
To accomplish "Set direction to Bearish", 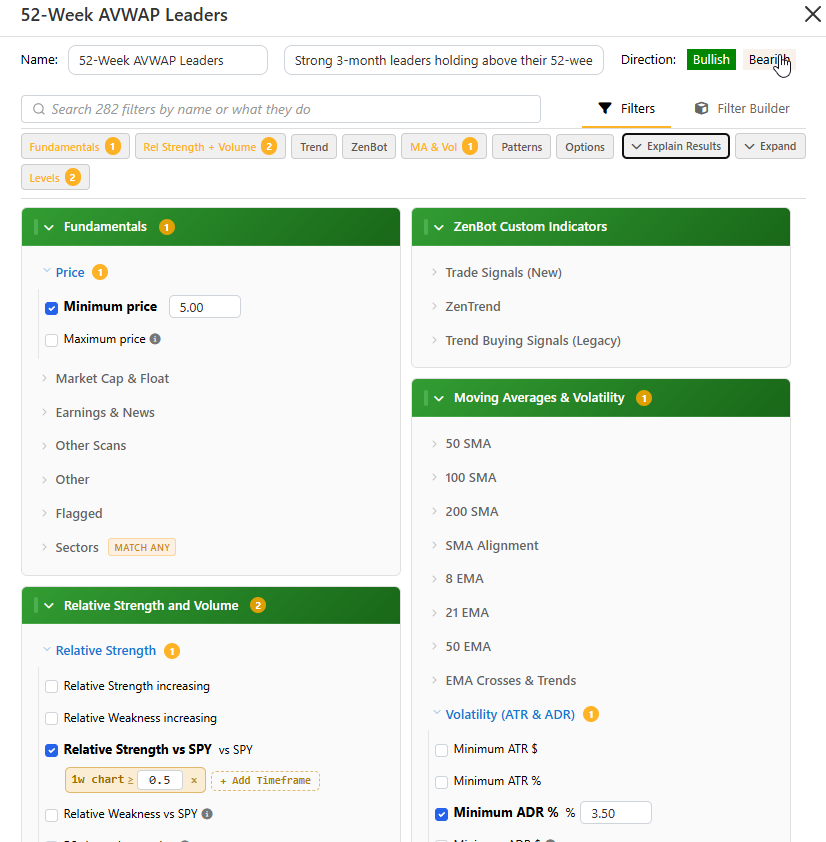I will pos(769,60).
